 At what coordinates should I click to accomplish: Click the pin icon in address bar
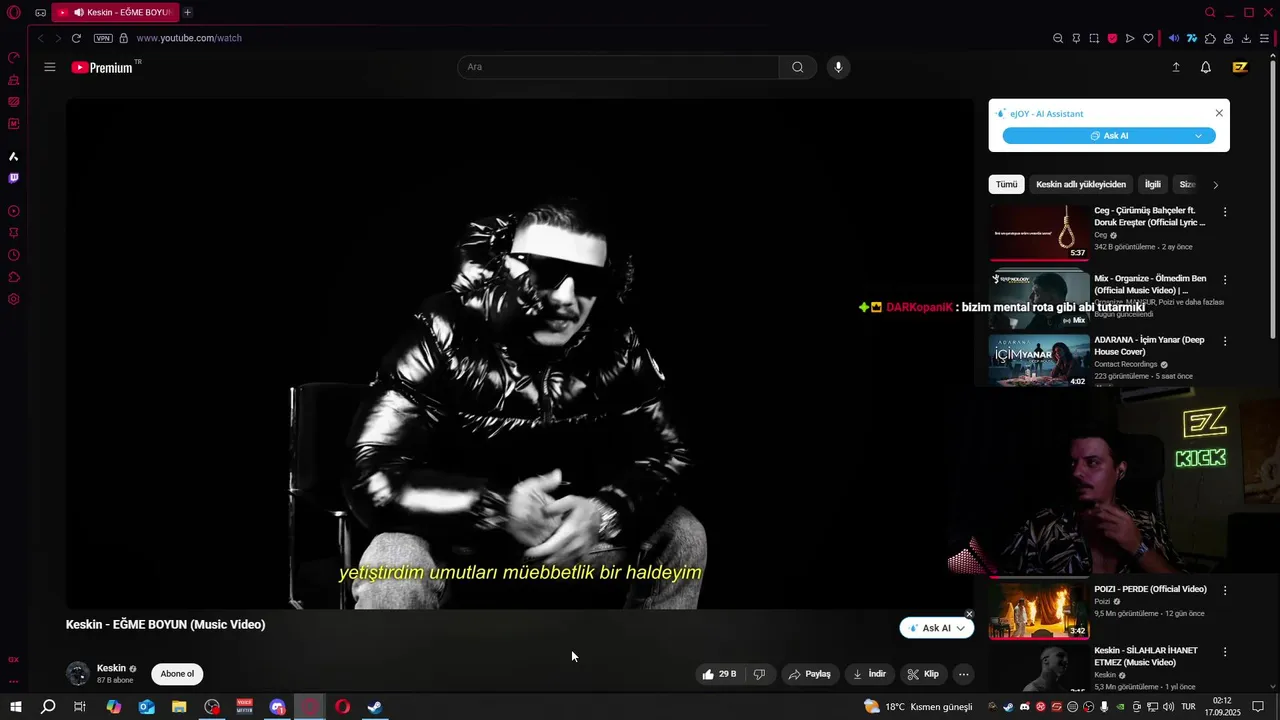tap(1076, 38)
